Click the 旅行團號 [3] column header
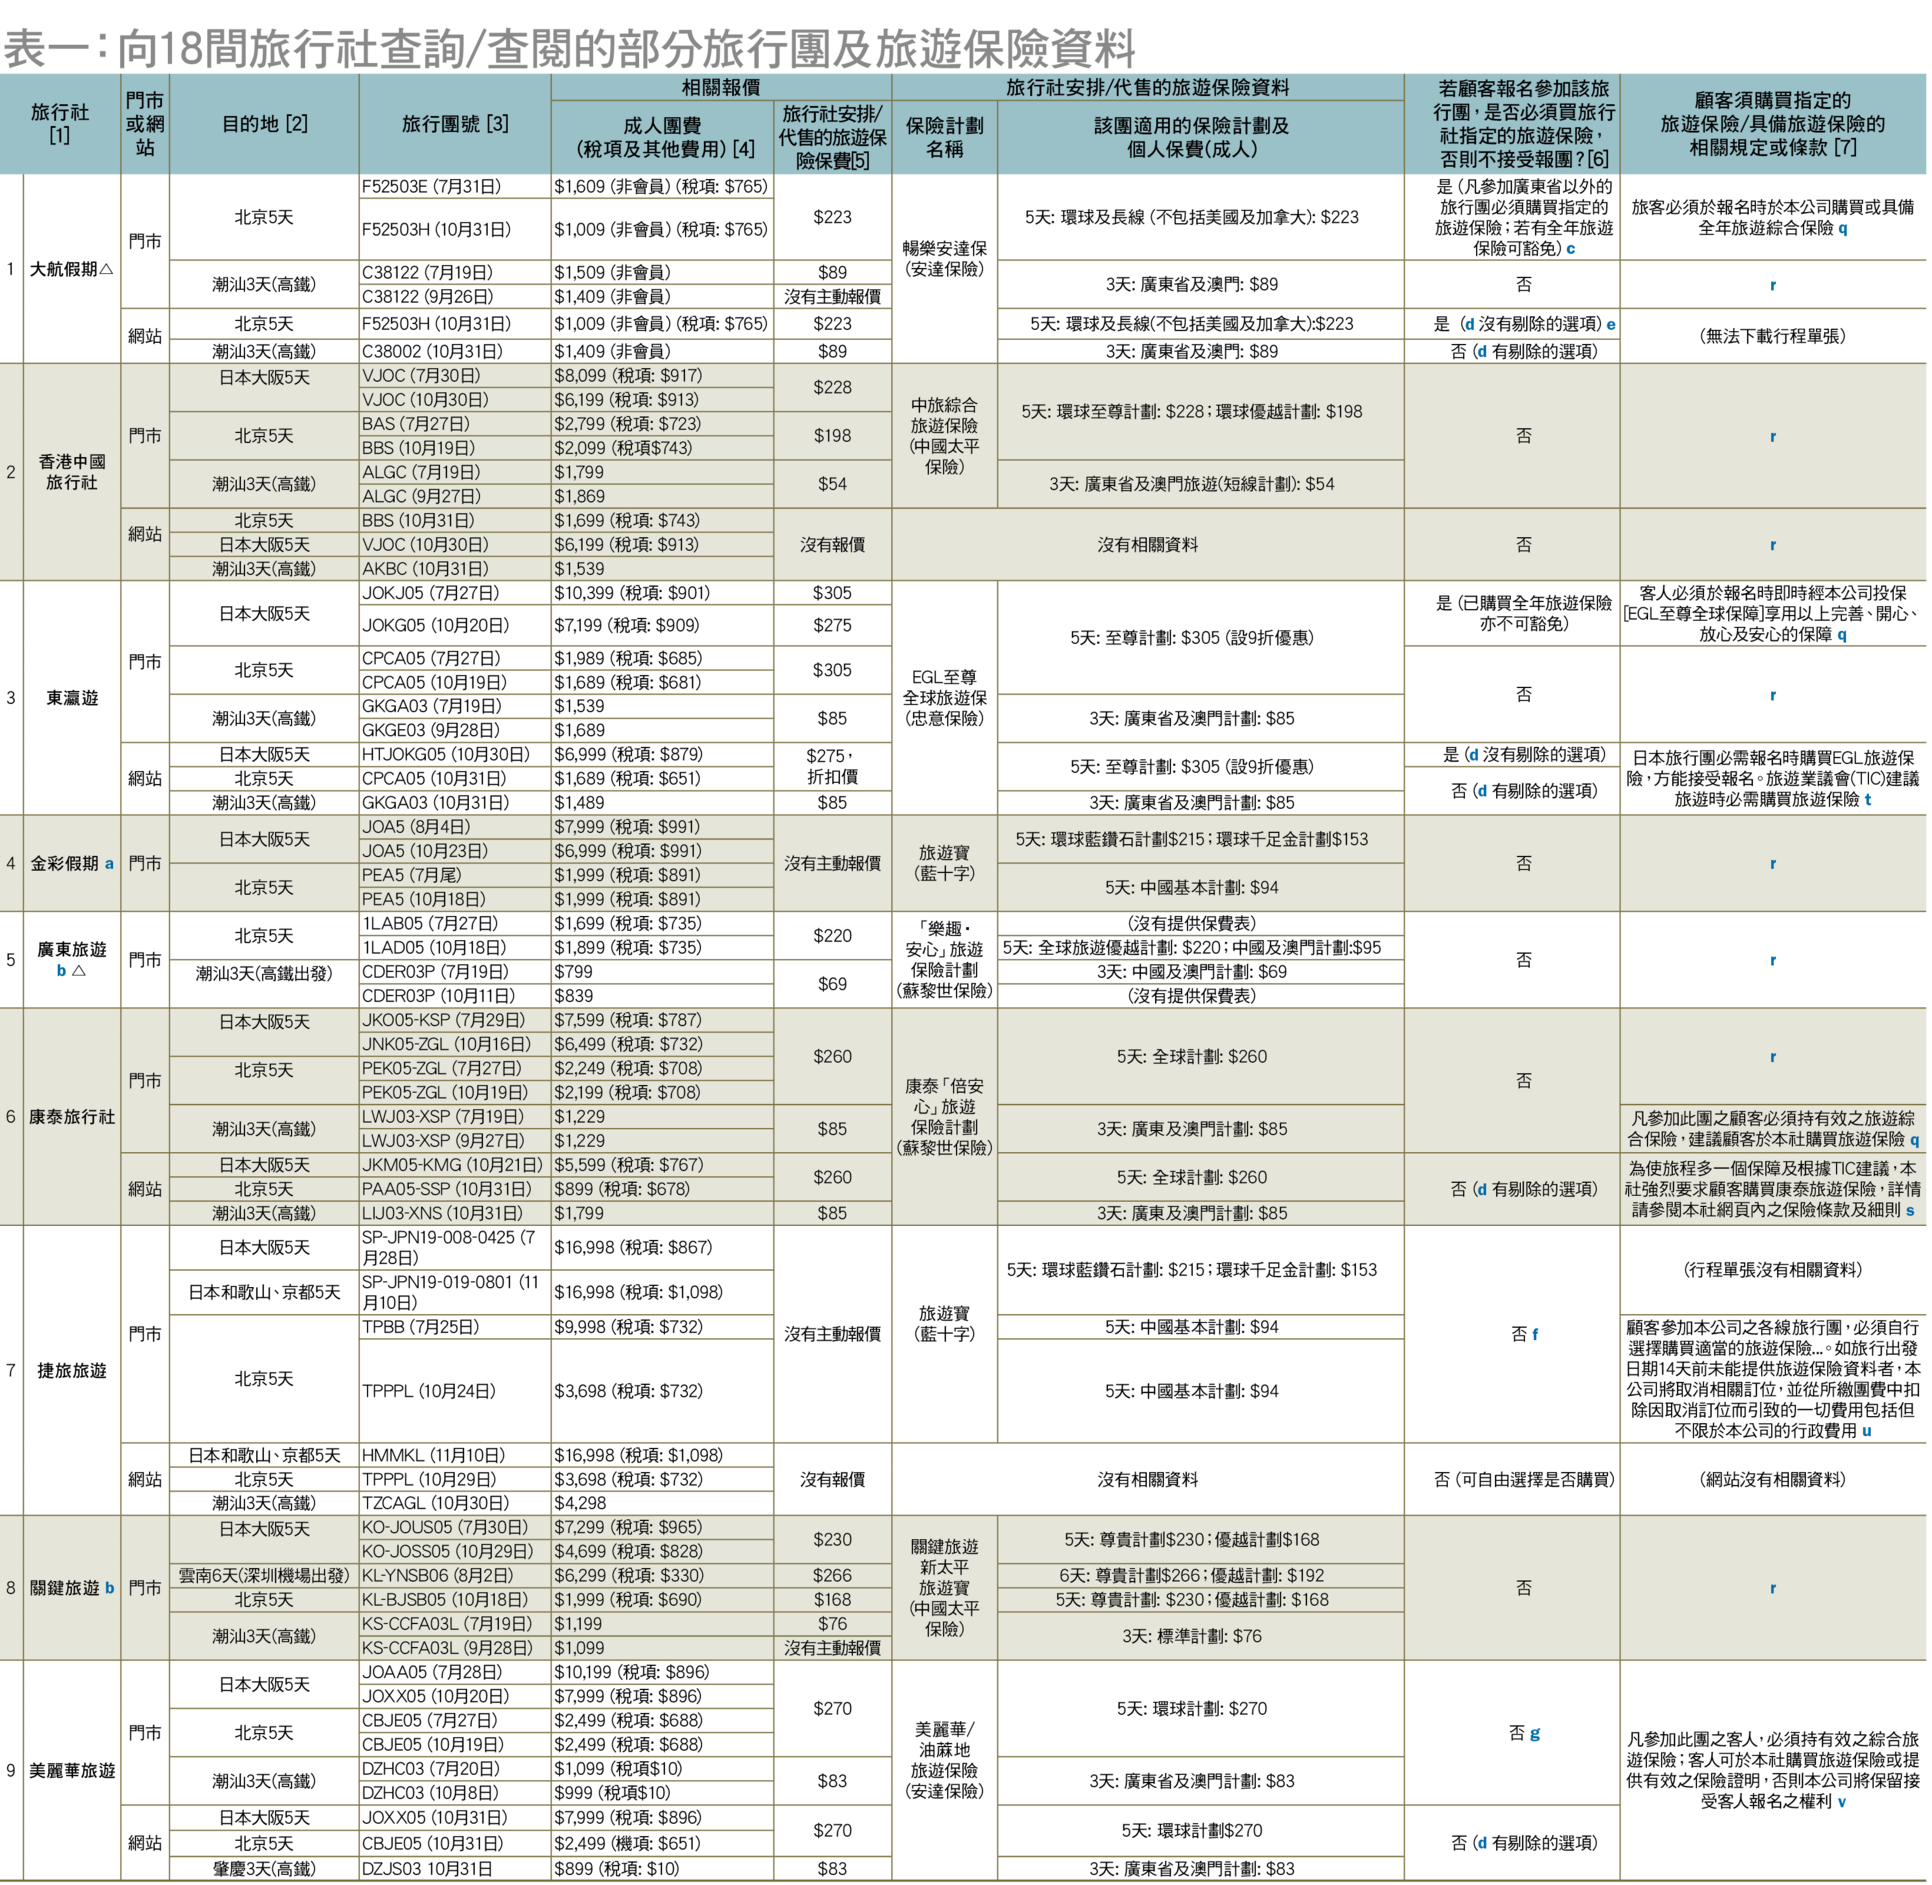The width and height of the screenshot is (1932, 1885). (455, 124)
